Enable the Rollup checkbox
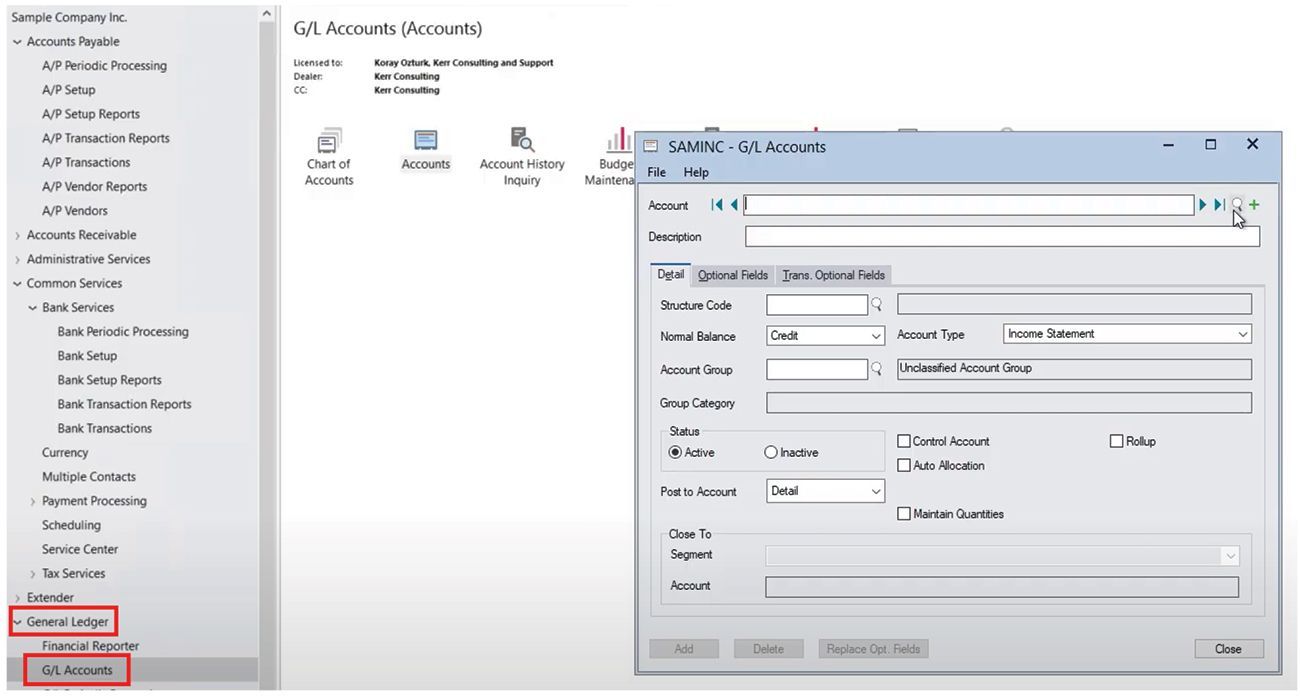1300x696 pixels. pyautogui.click(x=1117, y=441)
